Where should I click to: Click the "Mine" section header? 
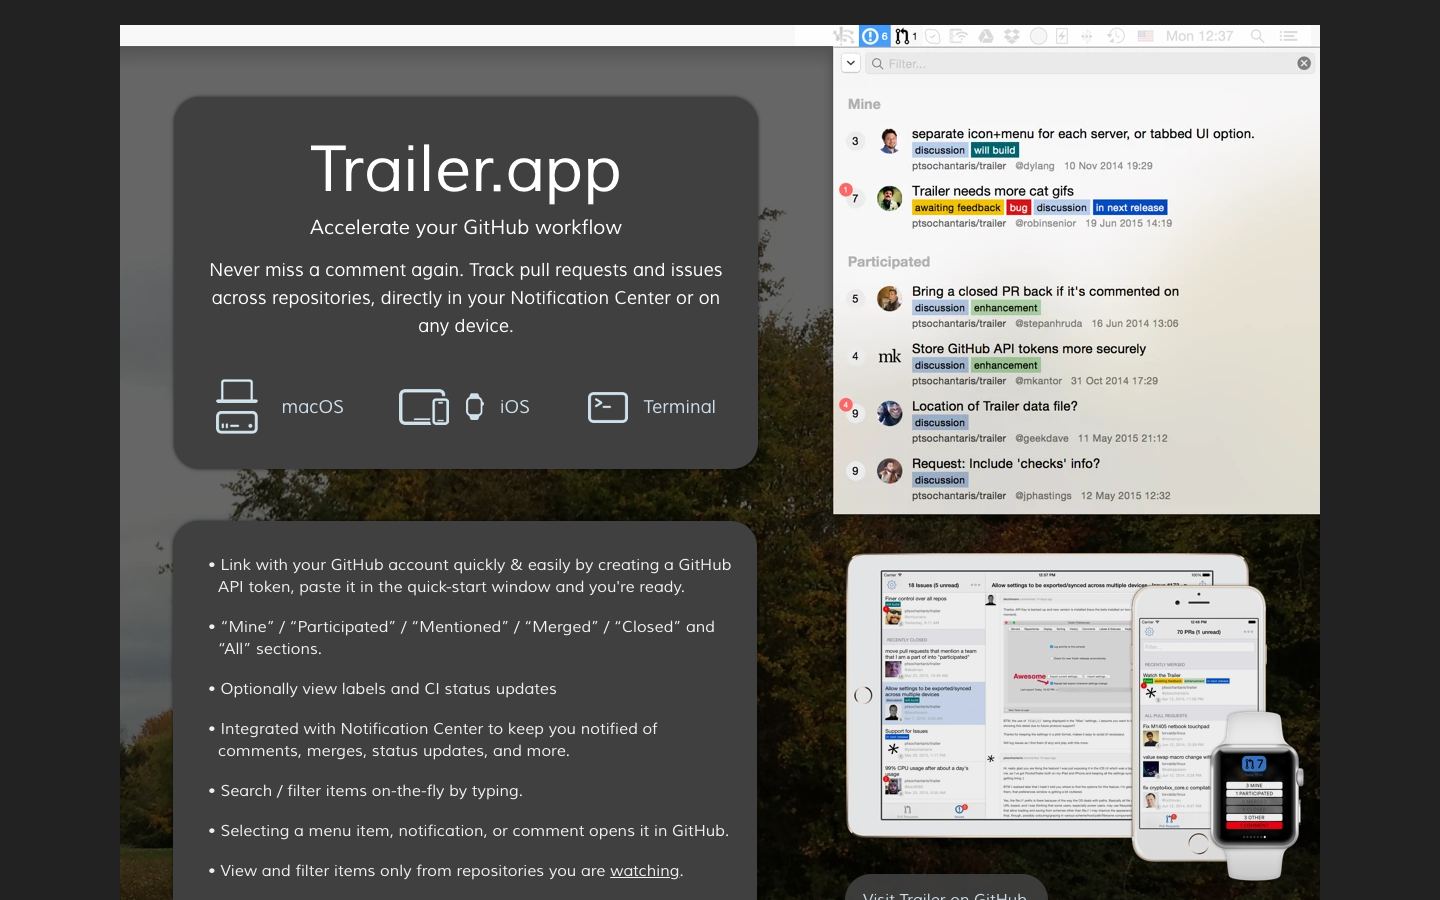coord(864,104)
